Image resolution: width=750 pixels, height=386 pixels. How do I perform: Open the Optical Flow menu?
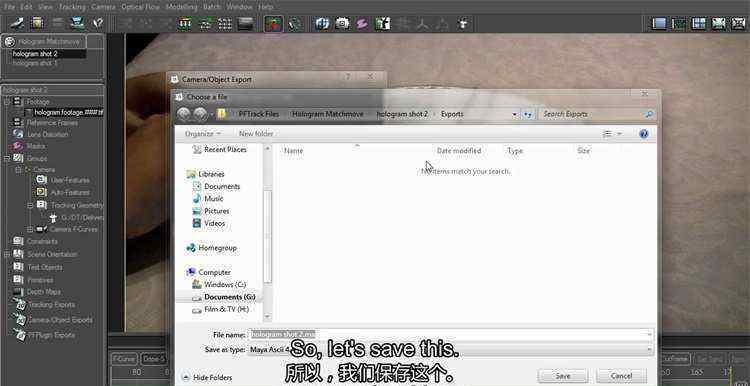pos(139,7)
